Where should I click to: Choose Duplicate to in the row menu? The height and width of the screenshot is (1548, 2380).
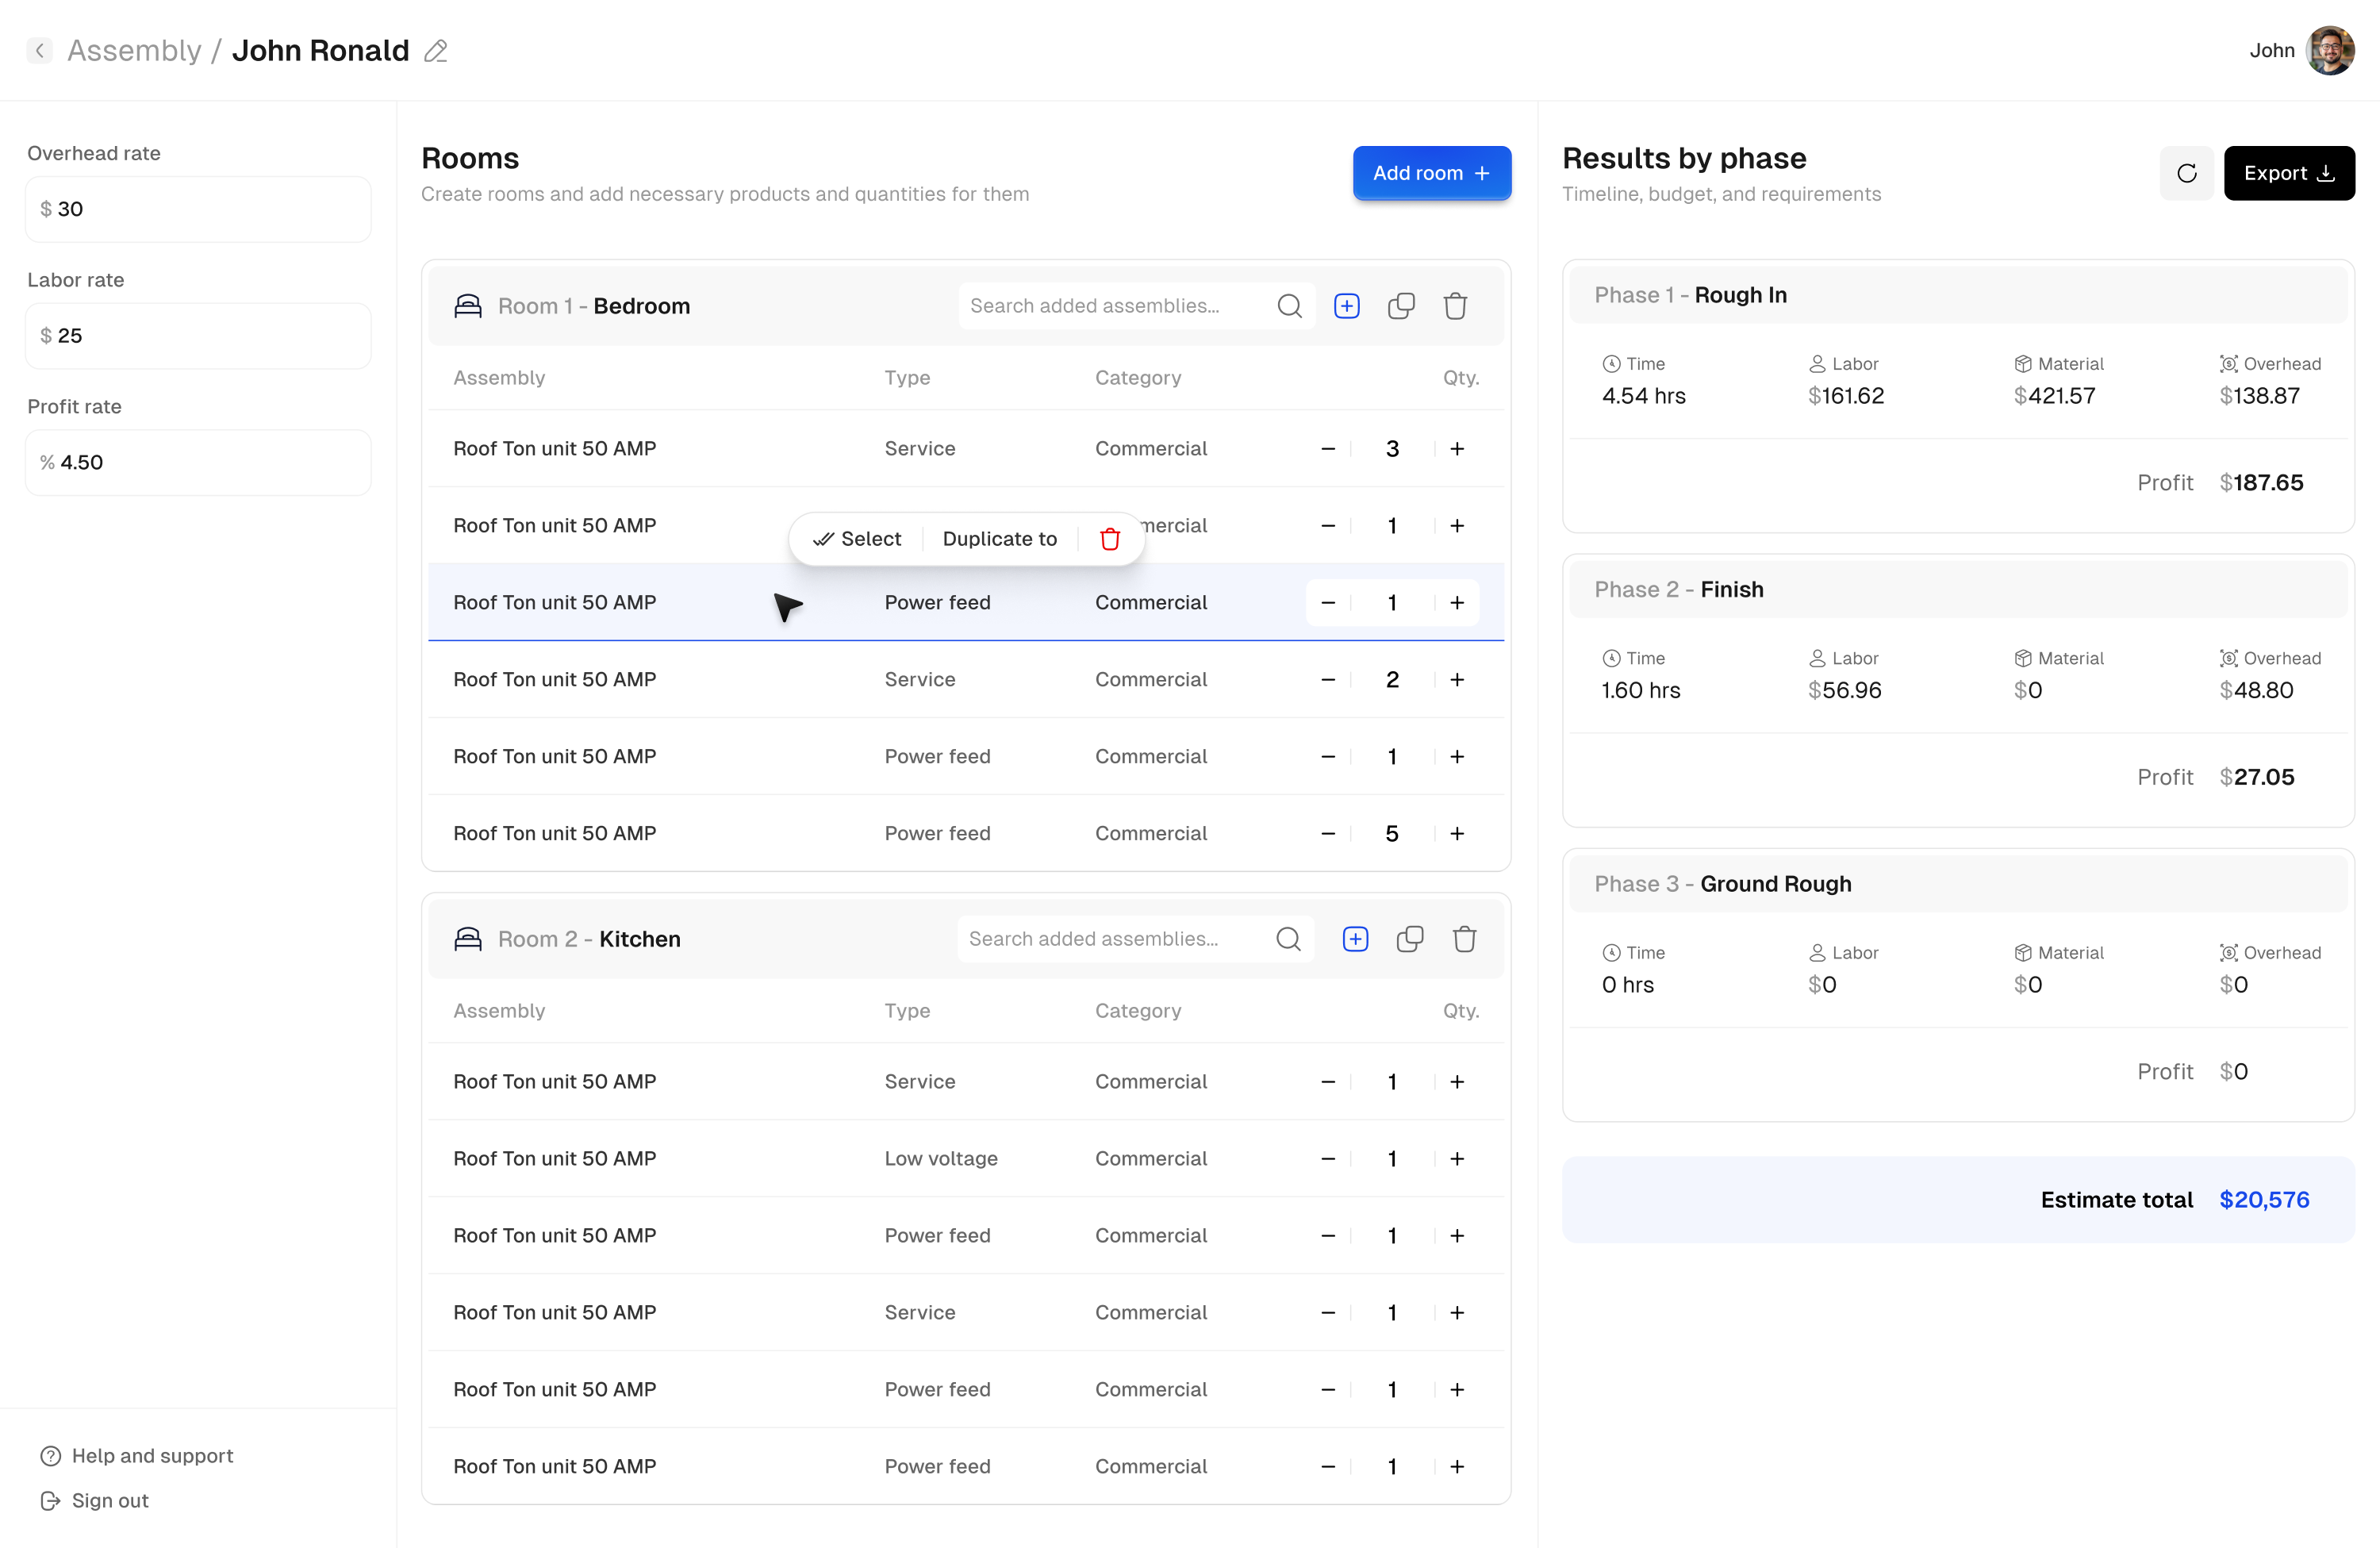point(999,539)
